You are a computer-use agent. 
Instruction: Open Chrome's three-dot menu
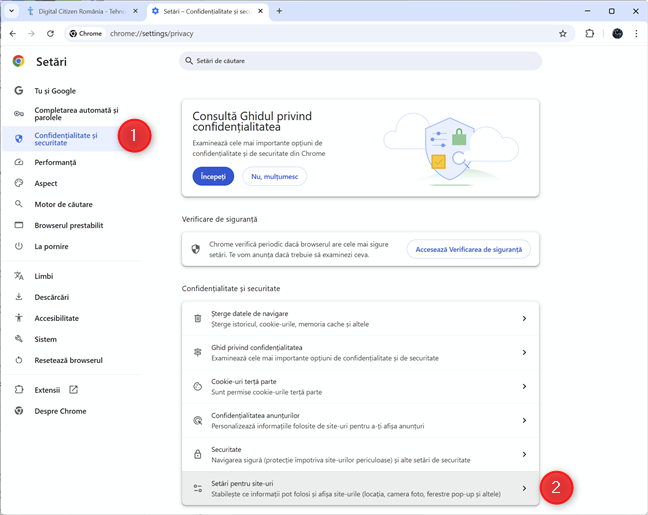coord(636,33)
